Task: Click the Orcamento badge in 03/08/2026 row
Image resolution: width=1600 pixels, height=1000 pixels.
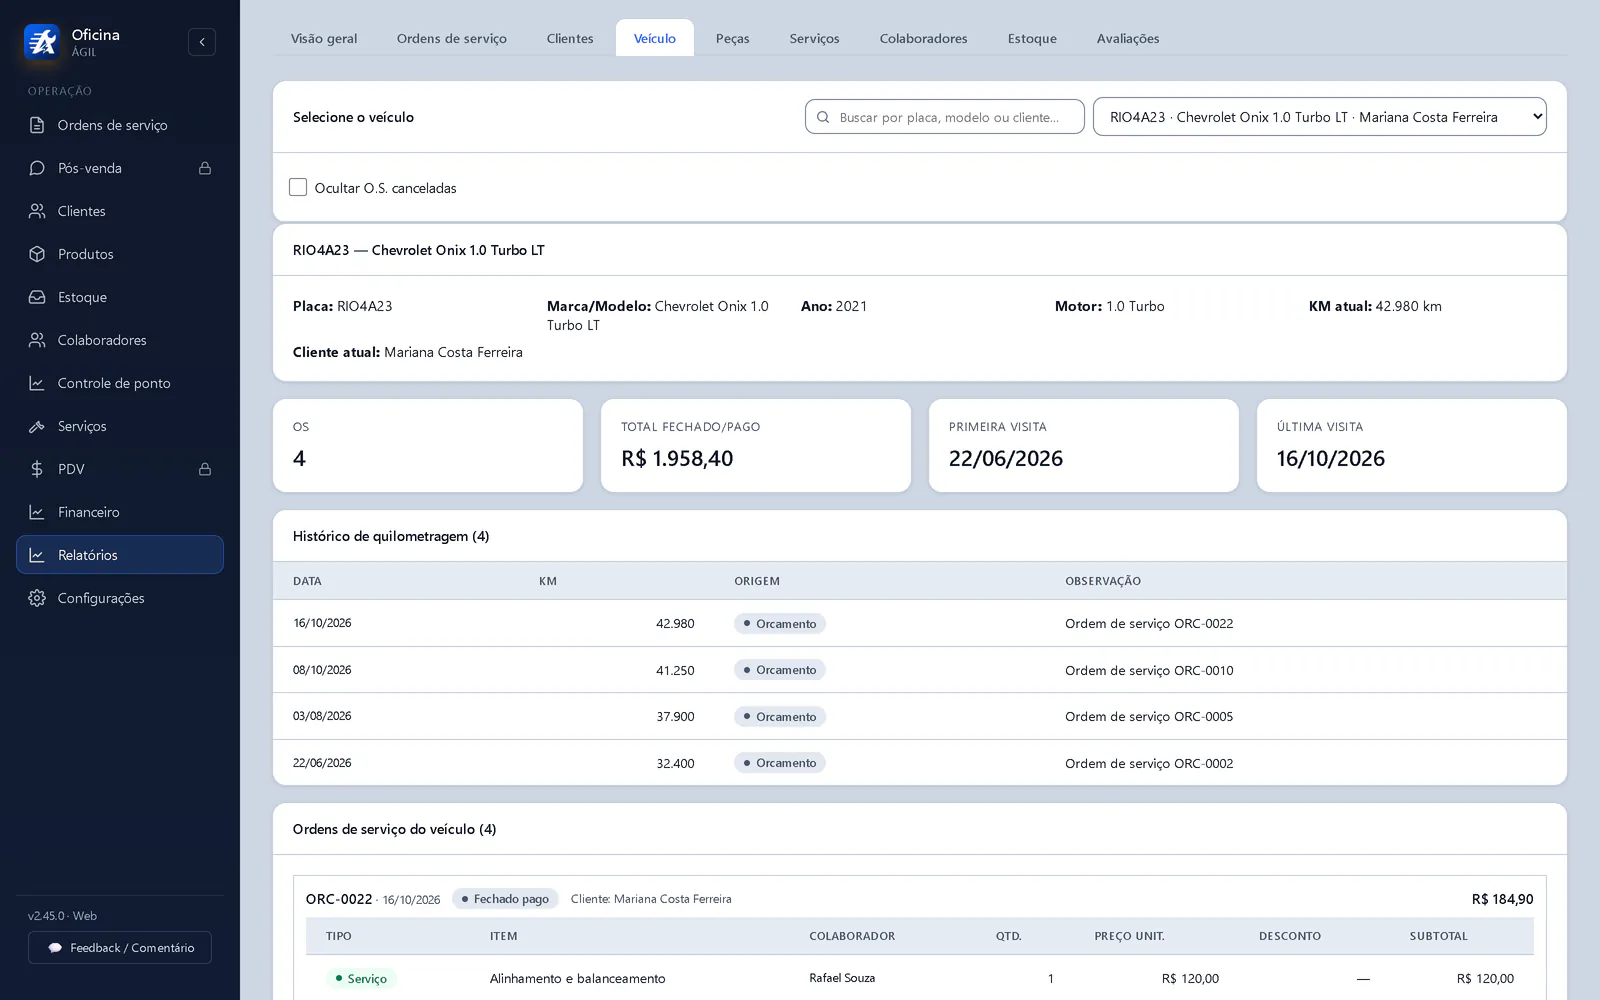Action: pos(780,717)
